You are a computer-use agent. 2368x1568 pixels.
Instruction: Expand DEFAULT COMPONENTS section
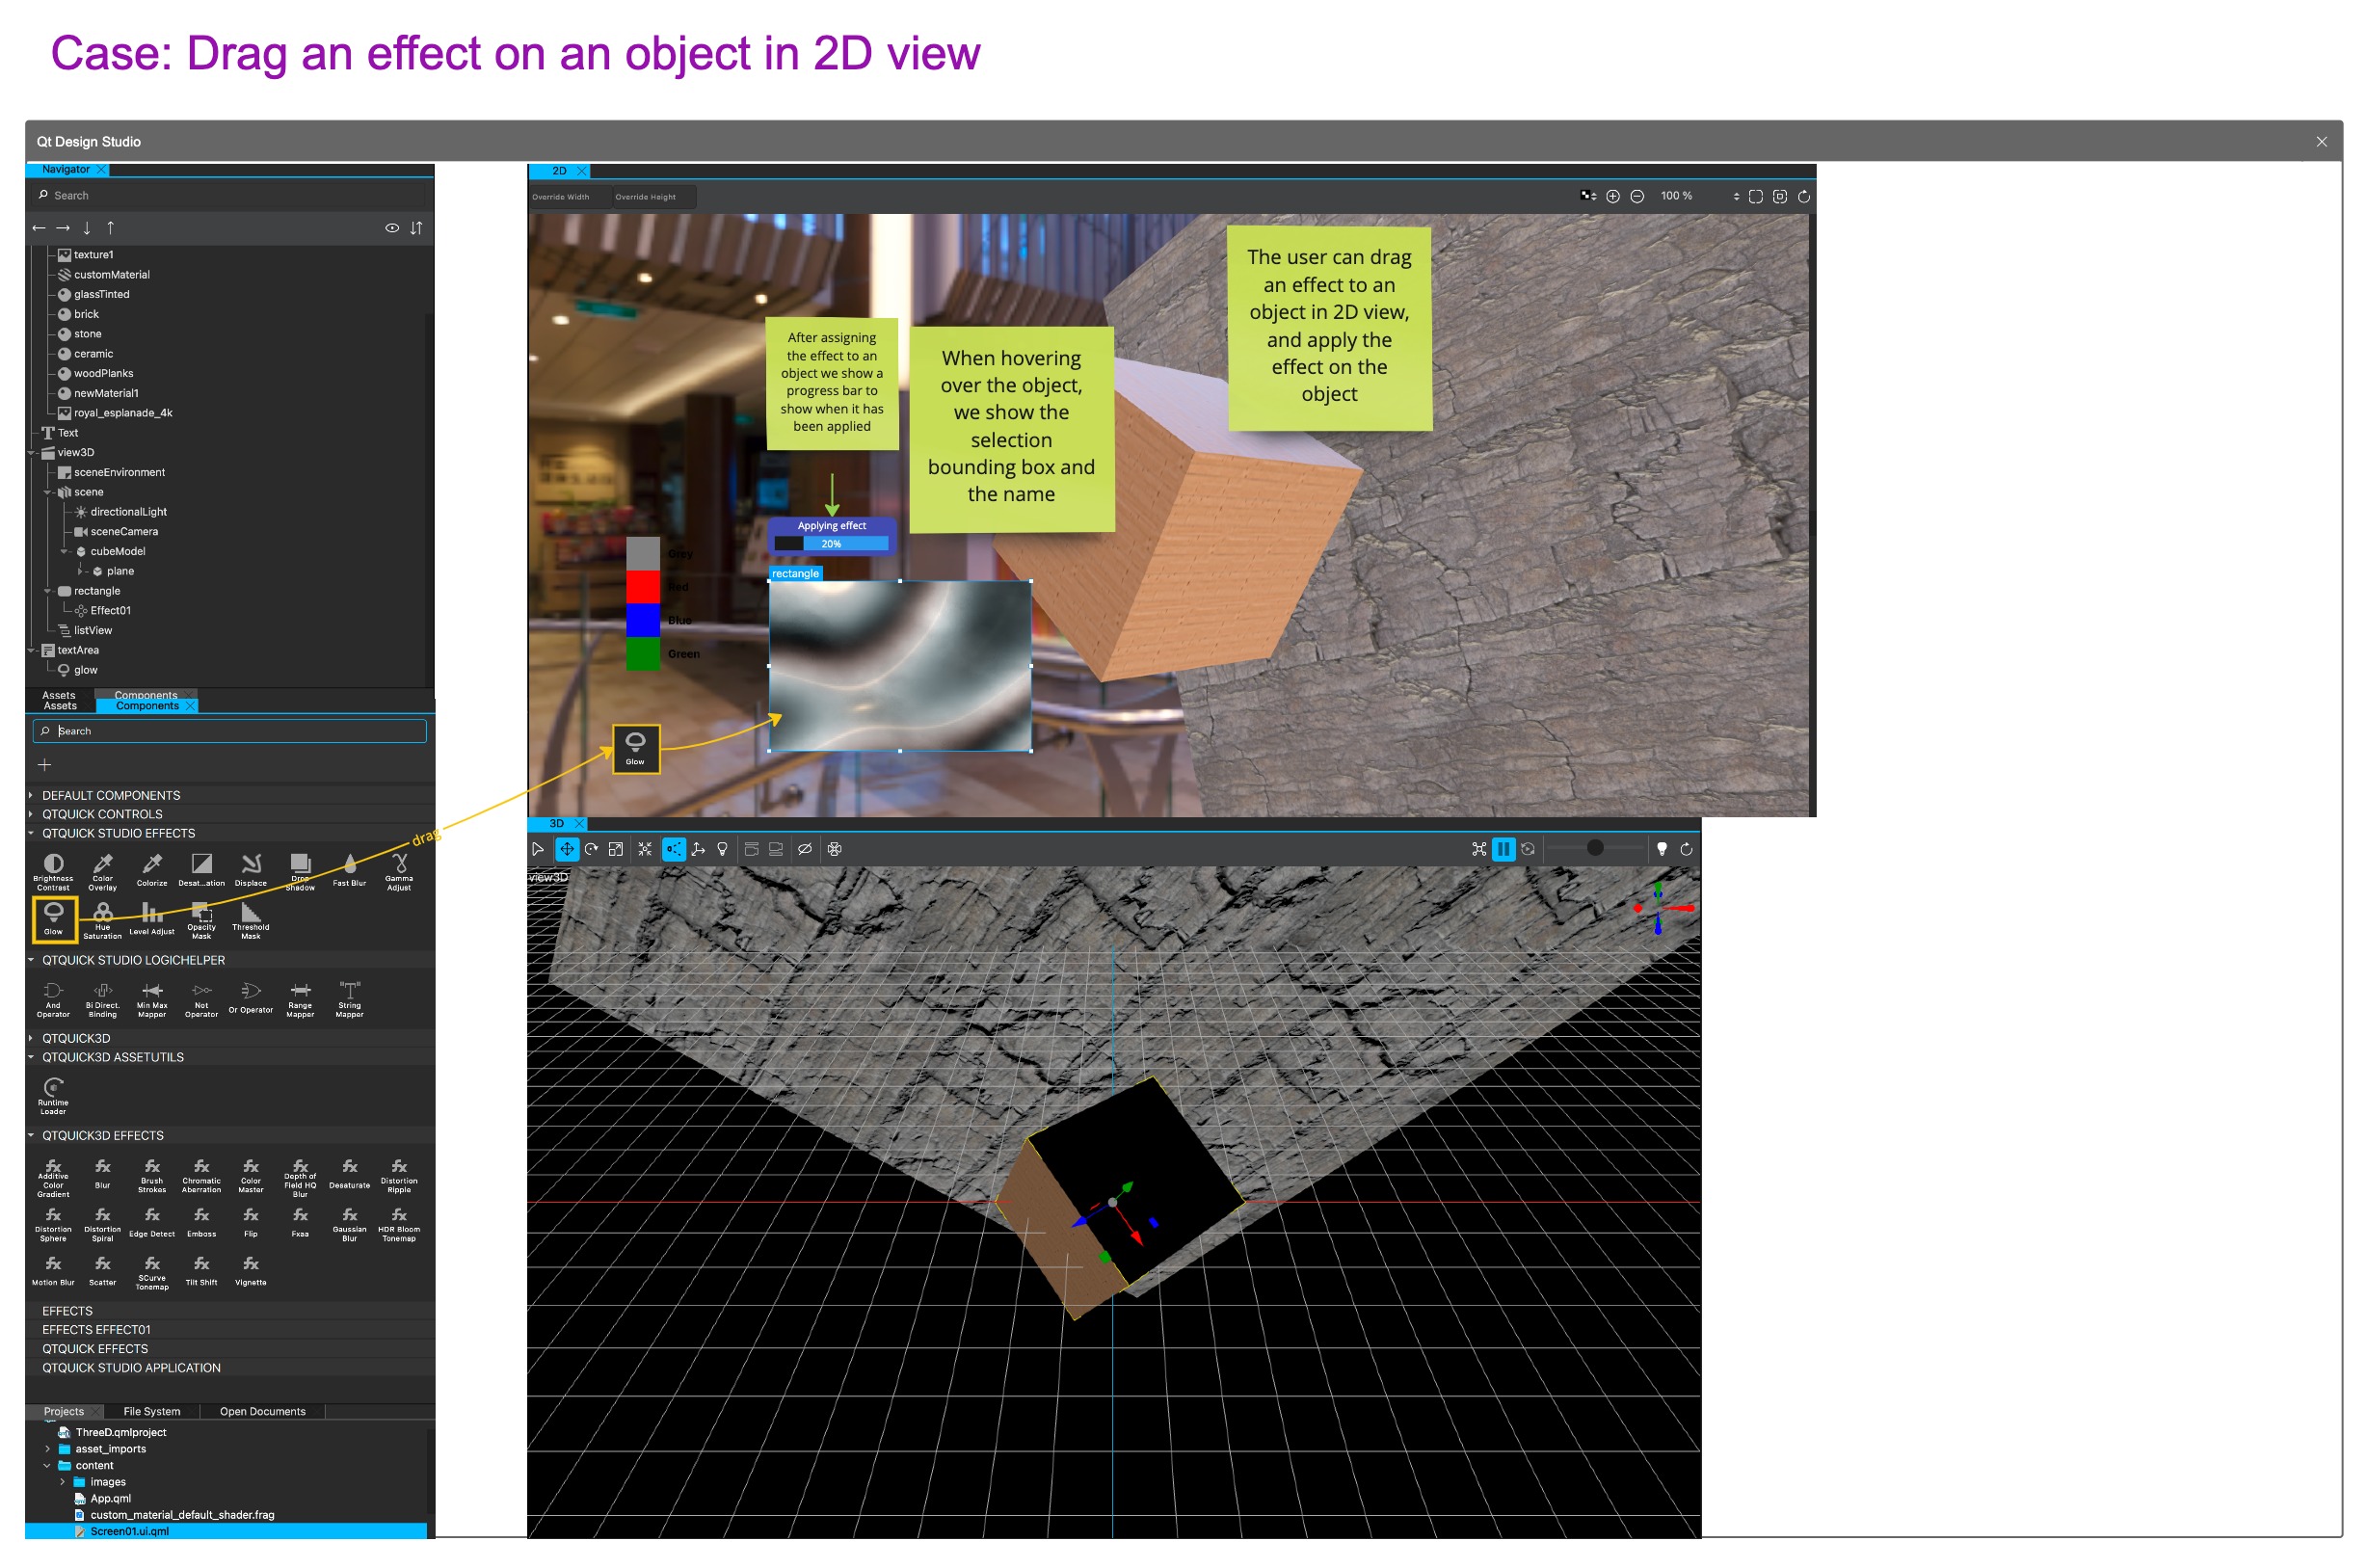pos(31,795)
